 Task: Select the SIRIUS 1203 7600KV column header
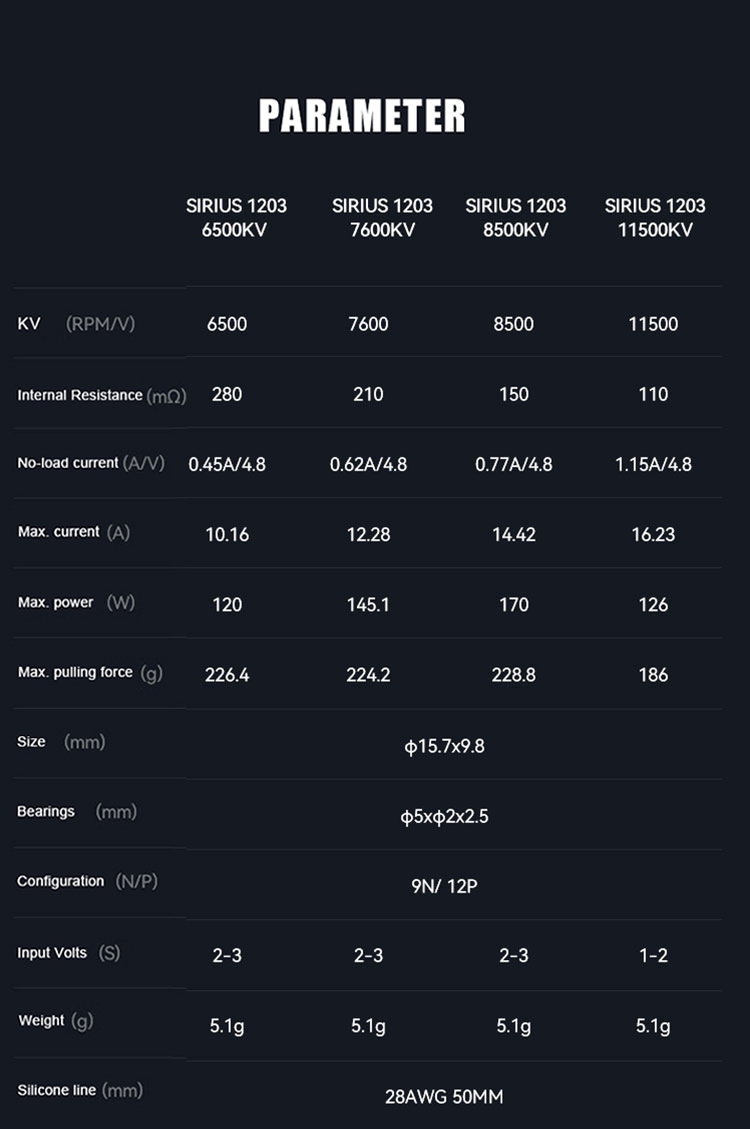point(382,217)
